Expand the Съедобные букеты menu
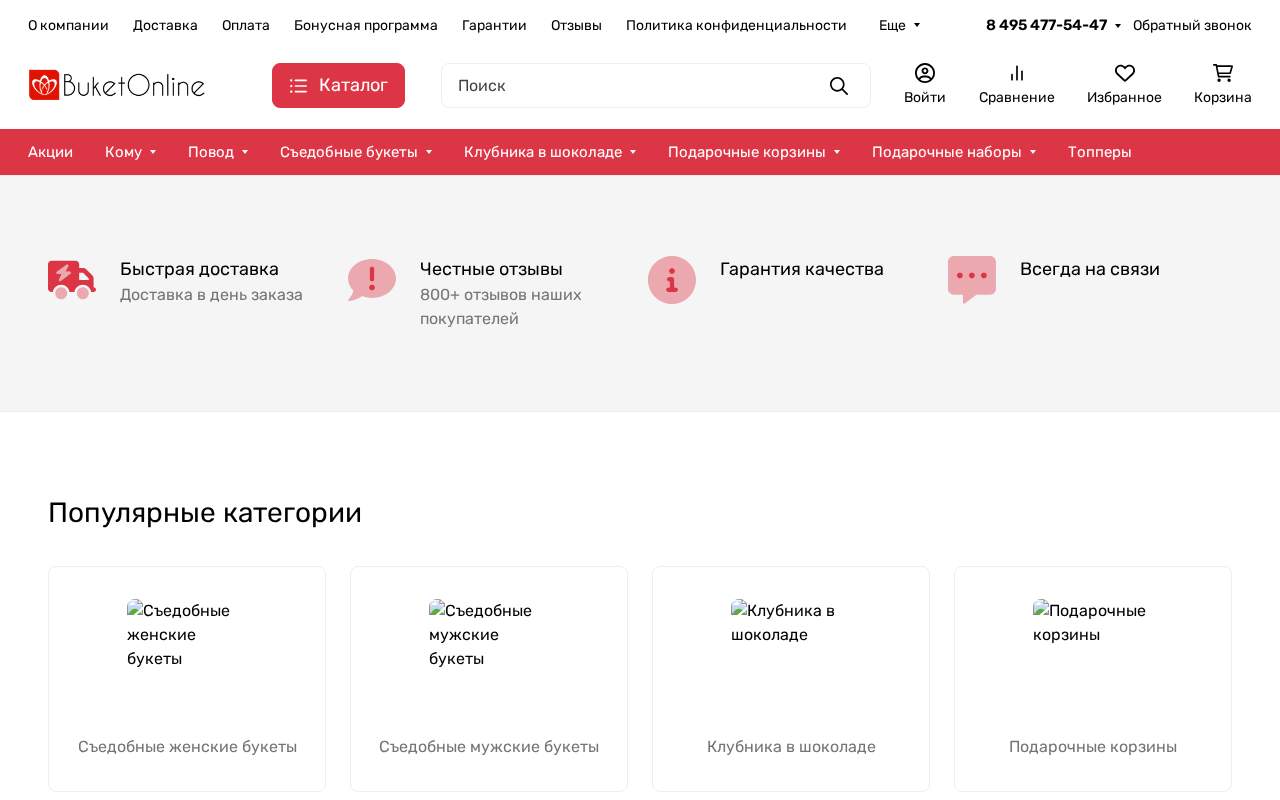This screenshot has height=800, width=1280. (x=356, y=152)
